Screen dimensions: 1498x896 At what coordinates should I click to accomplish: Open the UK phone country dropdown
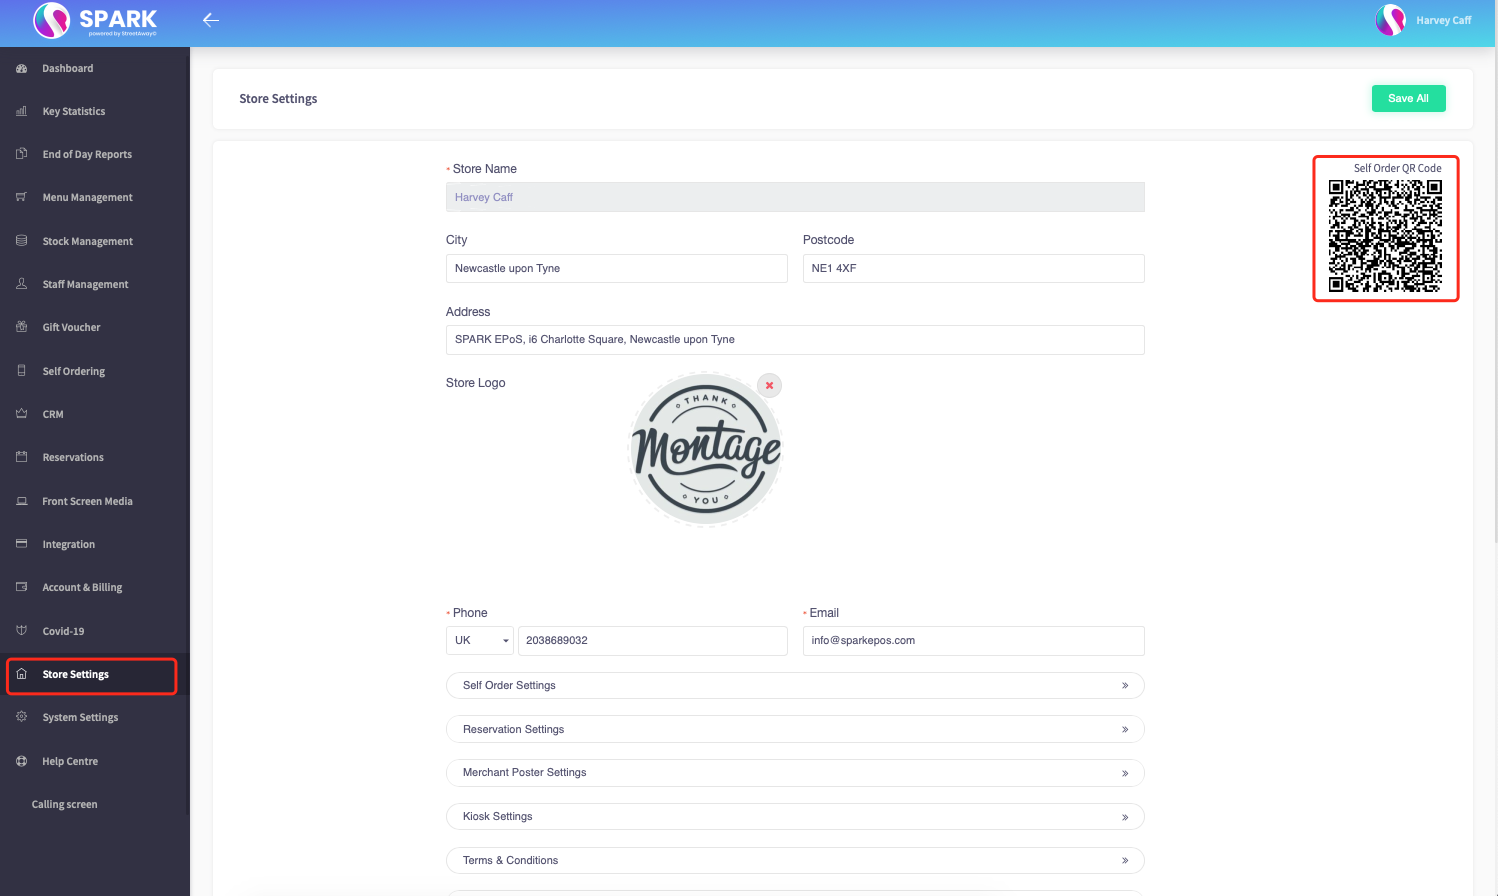(x=480, y=641)
